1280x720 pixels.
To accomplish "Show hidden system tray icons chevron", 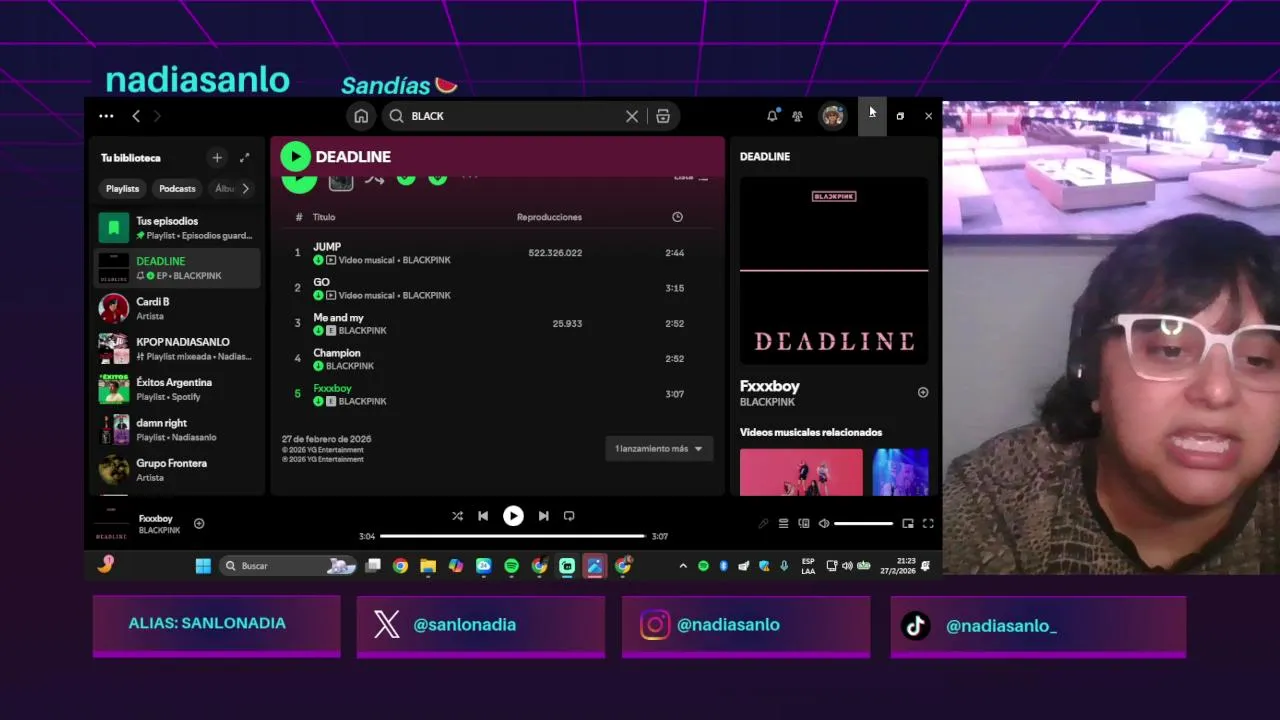I will click(x=683, y=566).
